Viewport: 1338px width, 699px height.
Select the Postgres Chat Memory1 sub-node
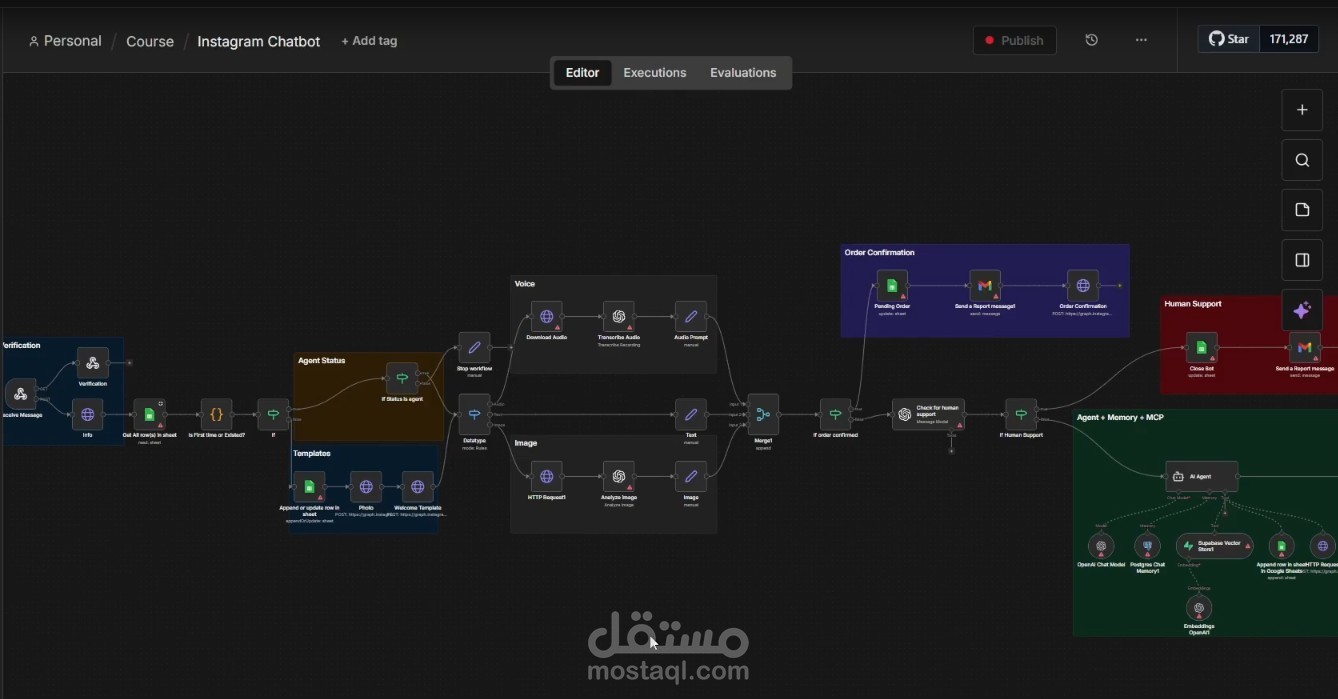point(1147,546)
